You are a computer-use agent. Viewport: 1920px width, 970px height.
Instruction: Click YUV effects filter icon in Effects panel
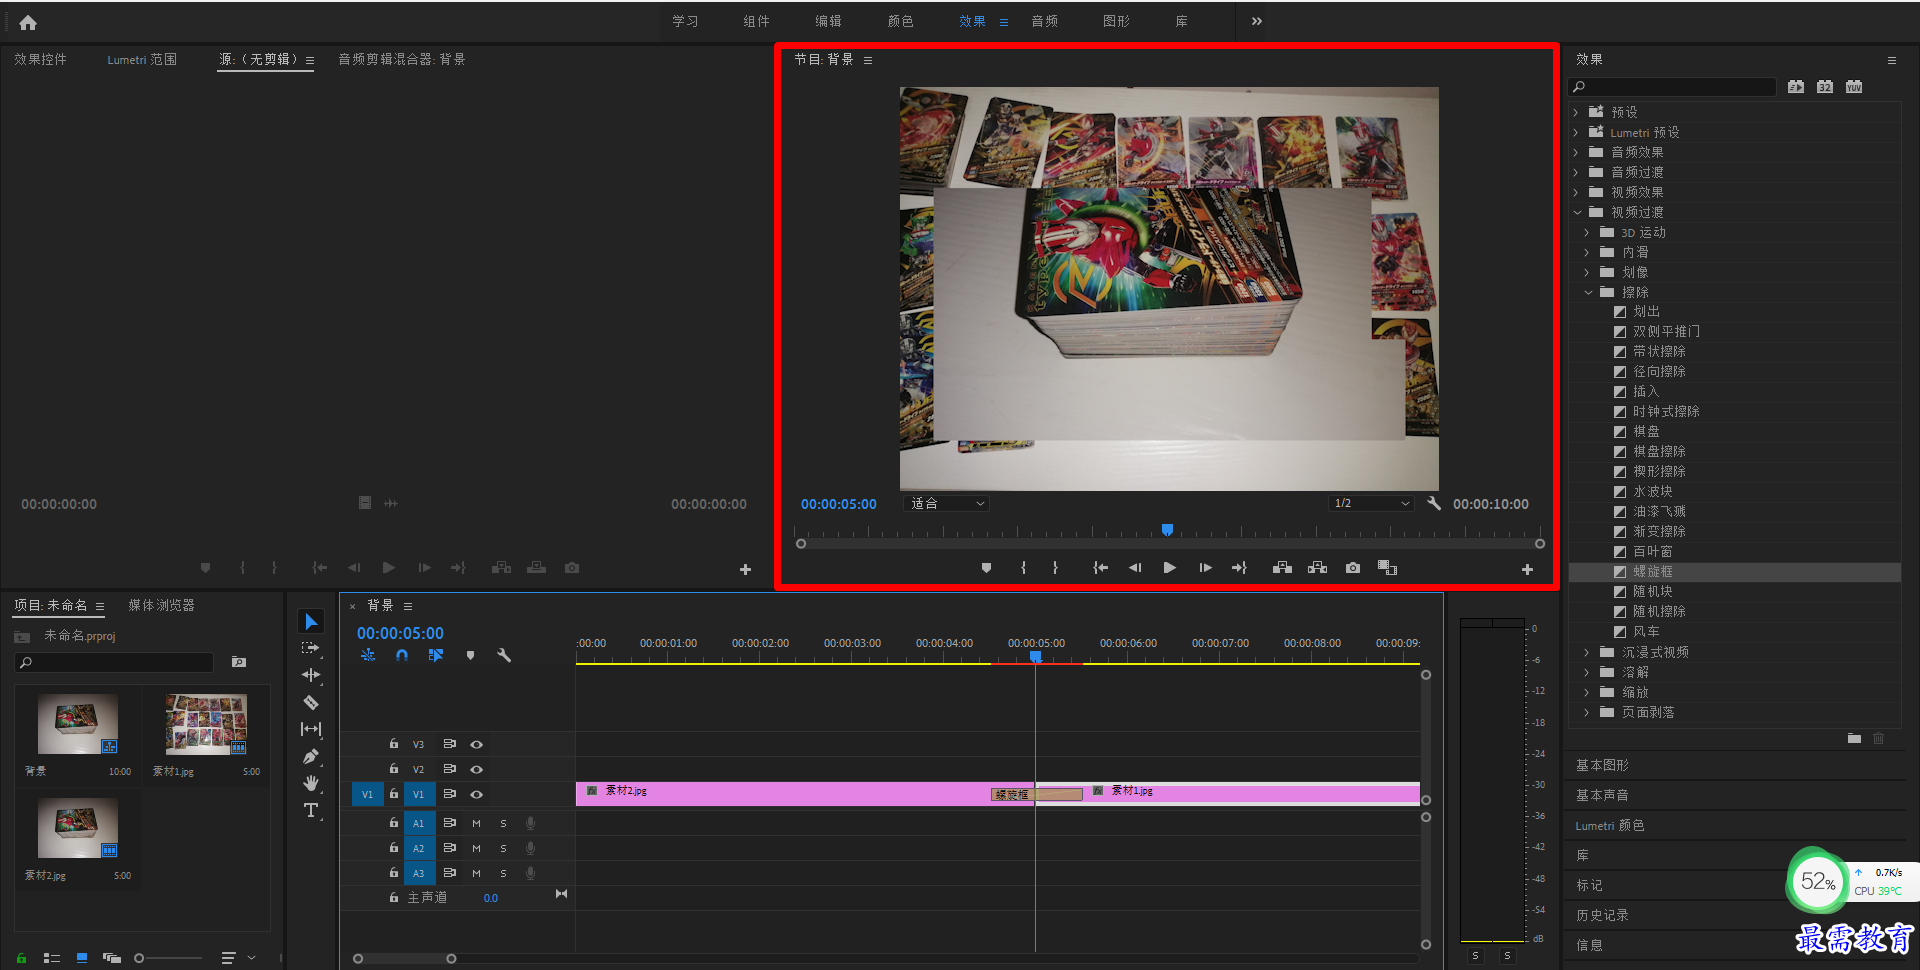click(x=1854, y=87)
